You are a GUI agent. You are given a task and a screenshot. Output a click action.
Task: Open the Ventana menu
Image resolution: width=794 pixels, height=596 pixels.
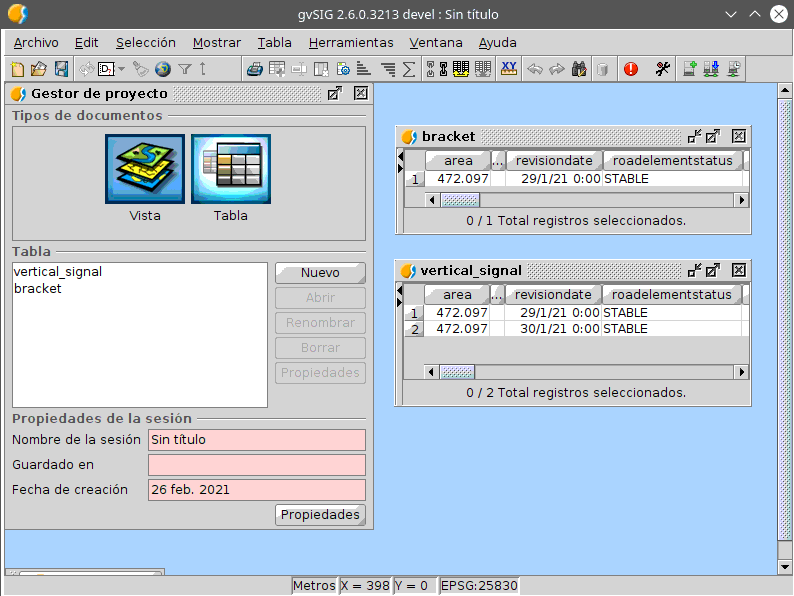(436, 43)
